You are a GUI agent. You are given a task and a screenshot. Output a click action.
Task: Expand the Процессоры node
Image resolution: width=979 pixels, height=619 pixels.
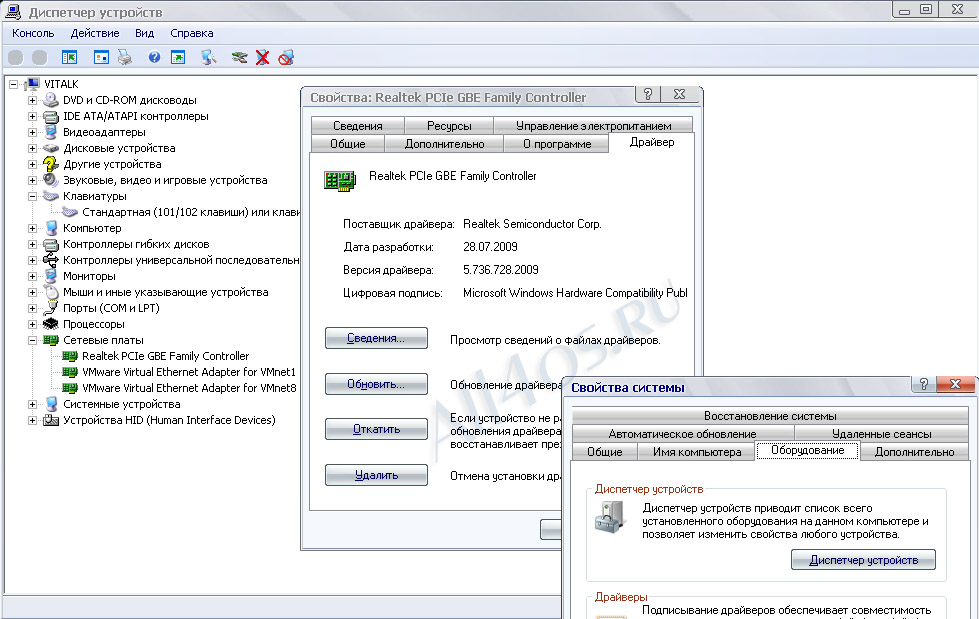(32, 324)
